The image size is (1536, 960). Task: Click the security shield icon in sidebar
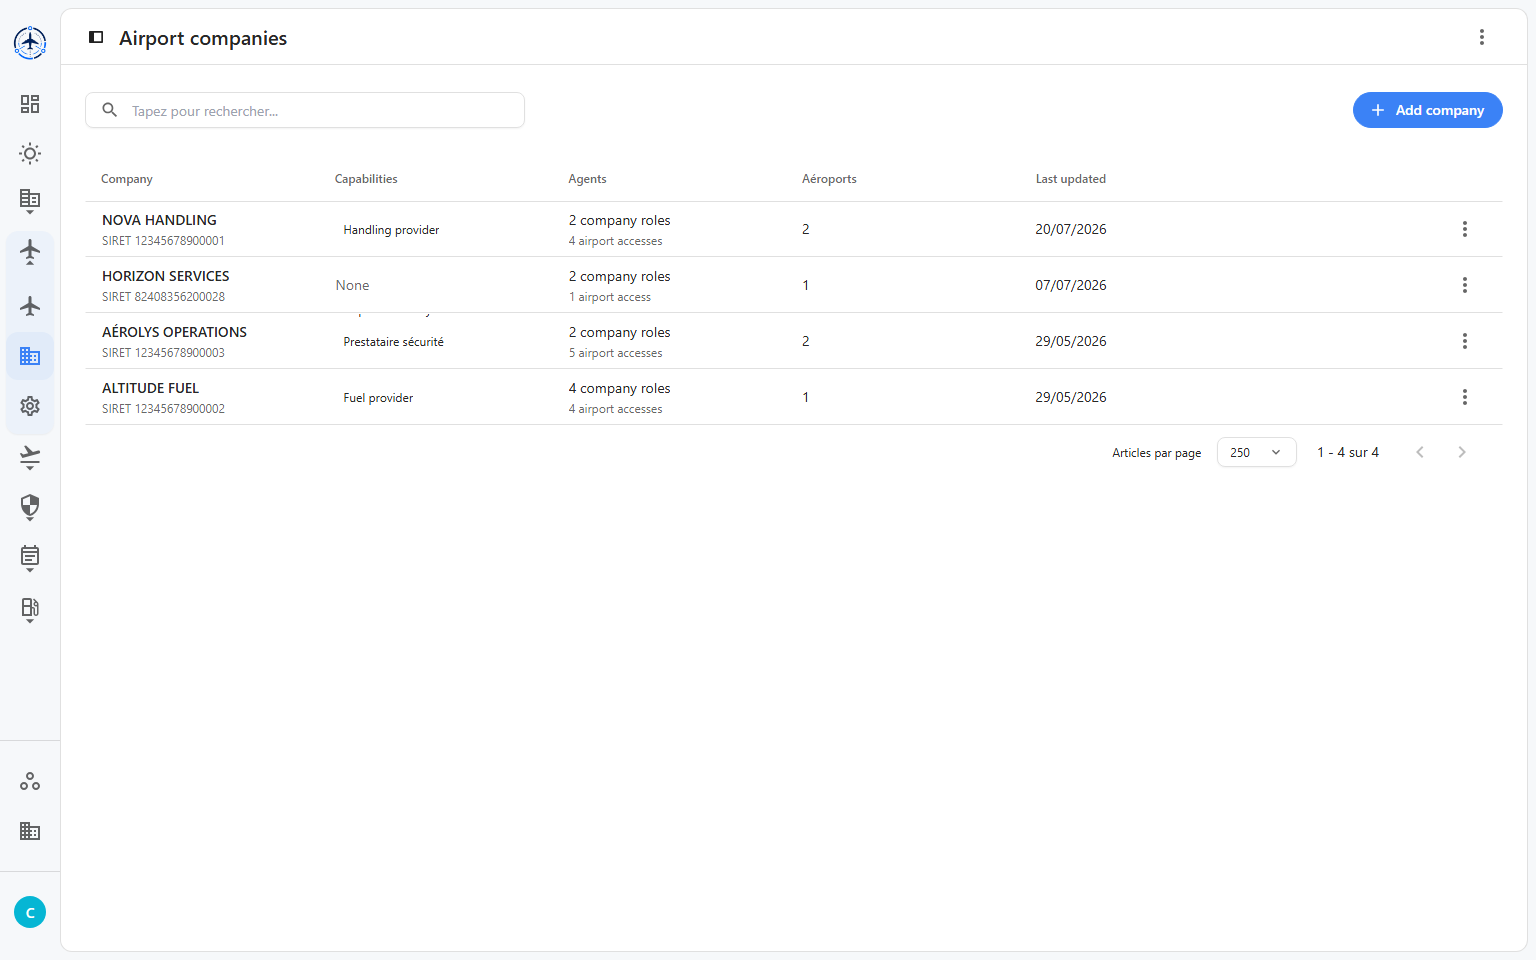30,507
